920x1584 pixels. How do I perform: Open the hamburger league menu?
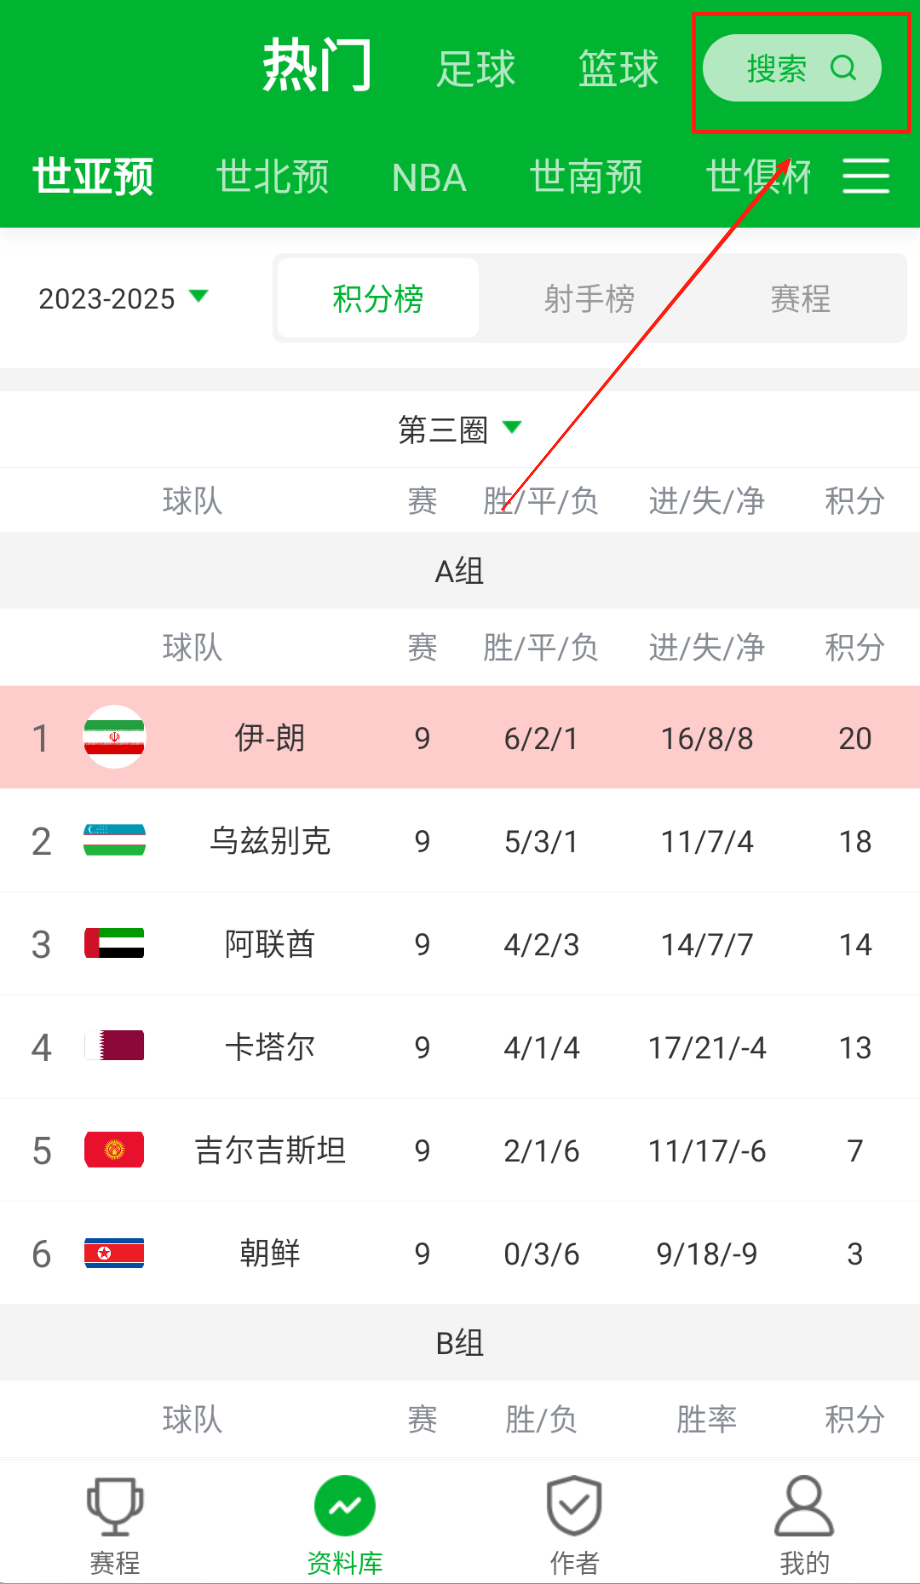[x=866, y=176]
